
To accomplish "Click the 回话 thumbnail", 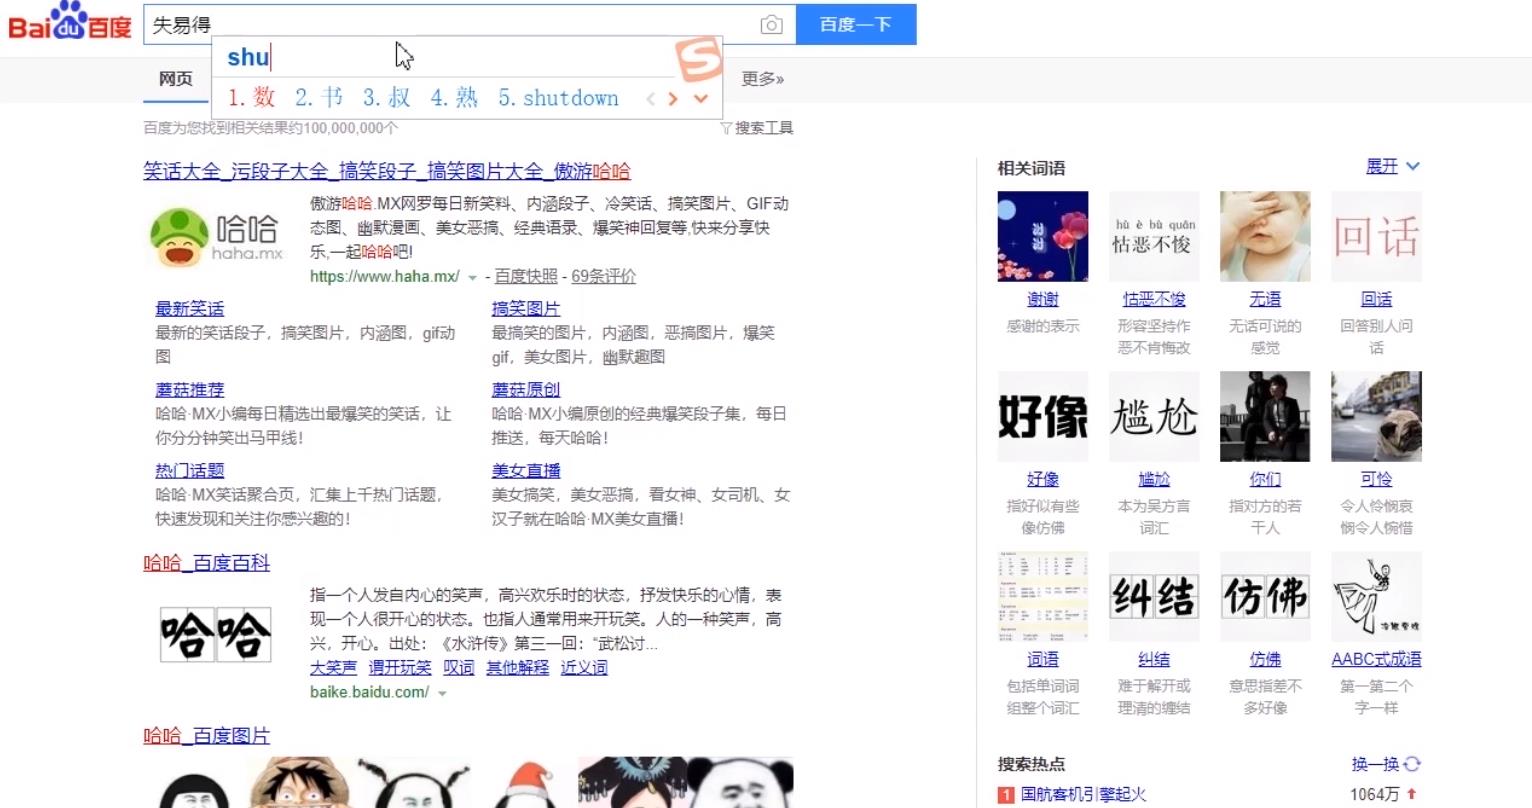I will tap(1376, 236).
